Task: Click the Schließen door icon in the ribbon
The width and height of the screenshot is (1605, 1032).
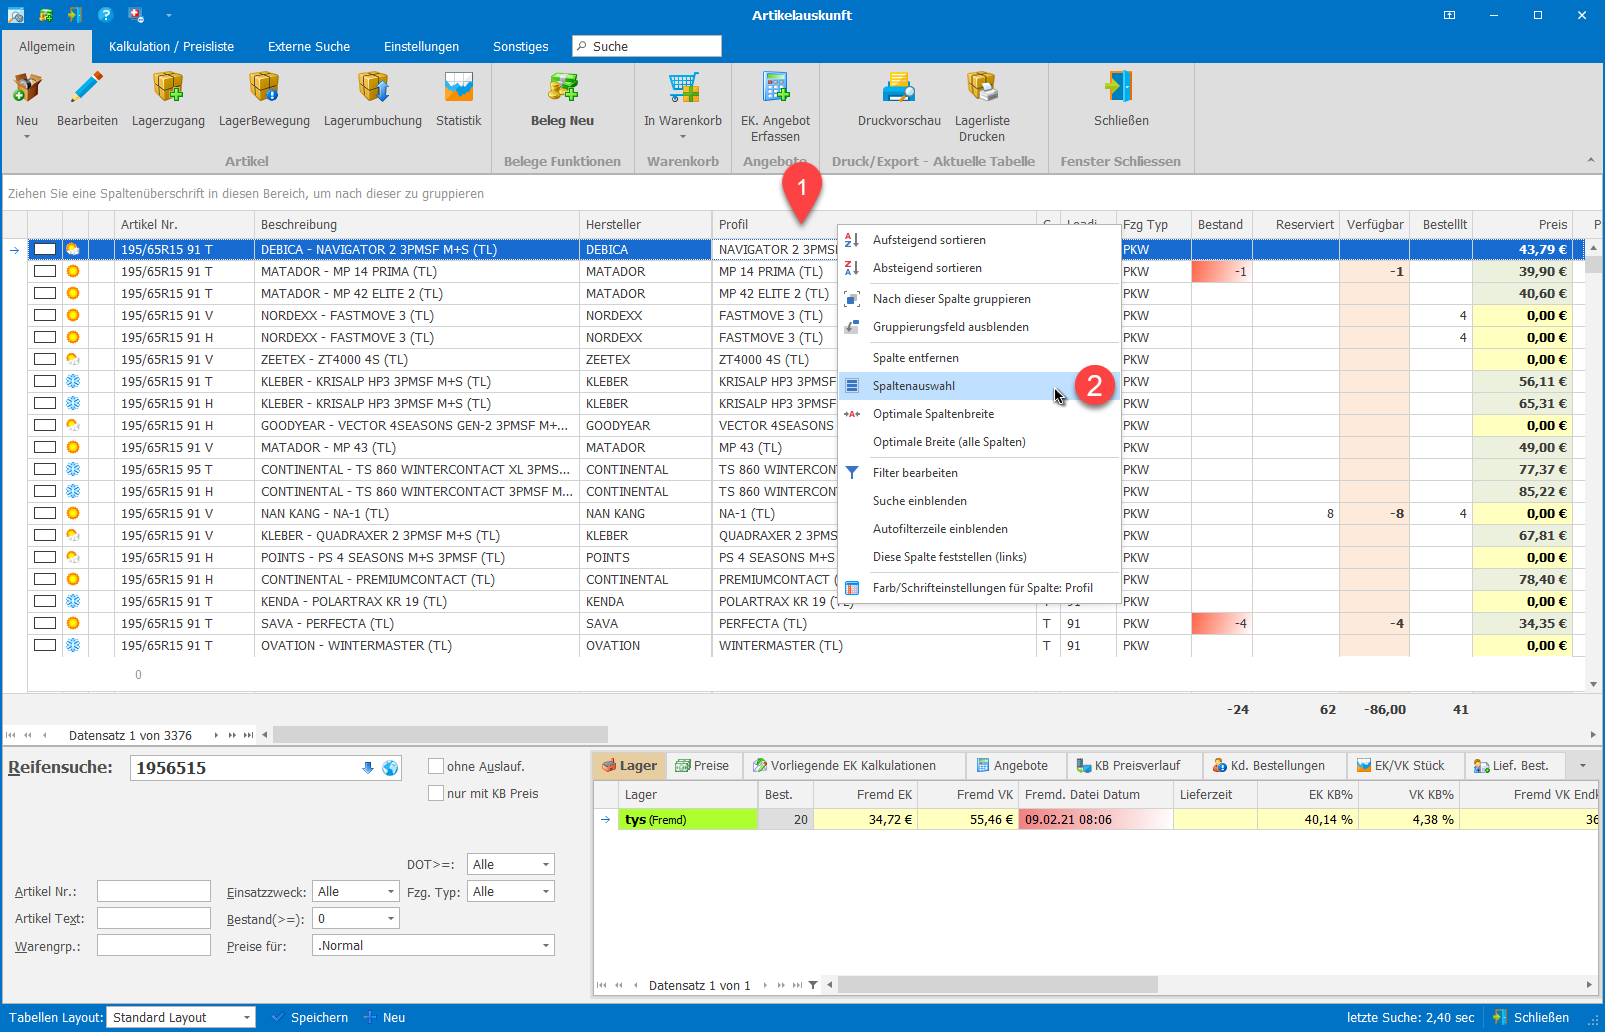Action: click(1121, 88)
